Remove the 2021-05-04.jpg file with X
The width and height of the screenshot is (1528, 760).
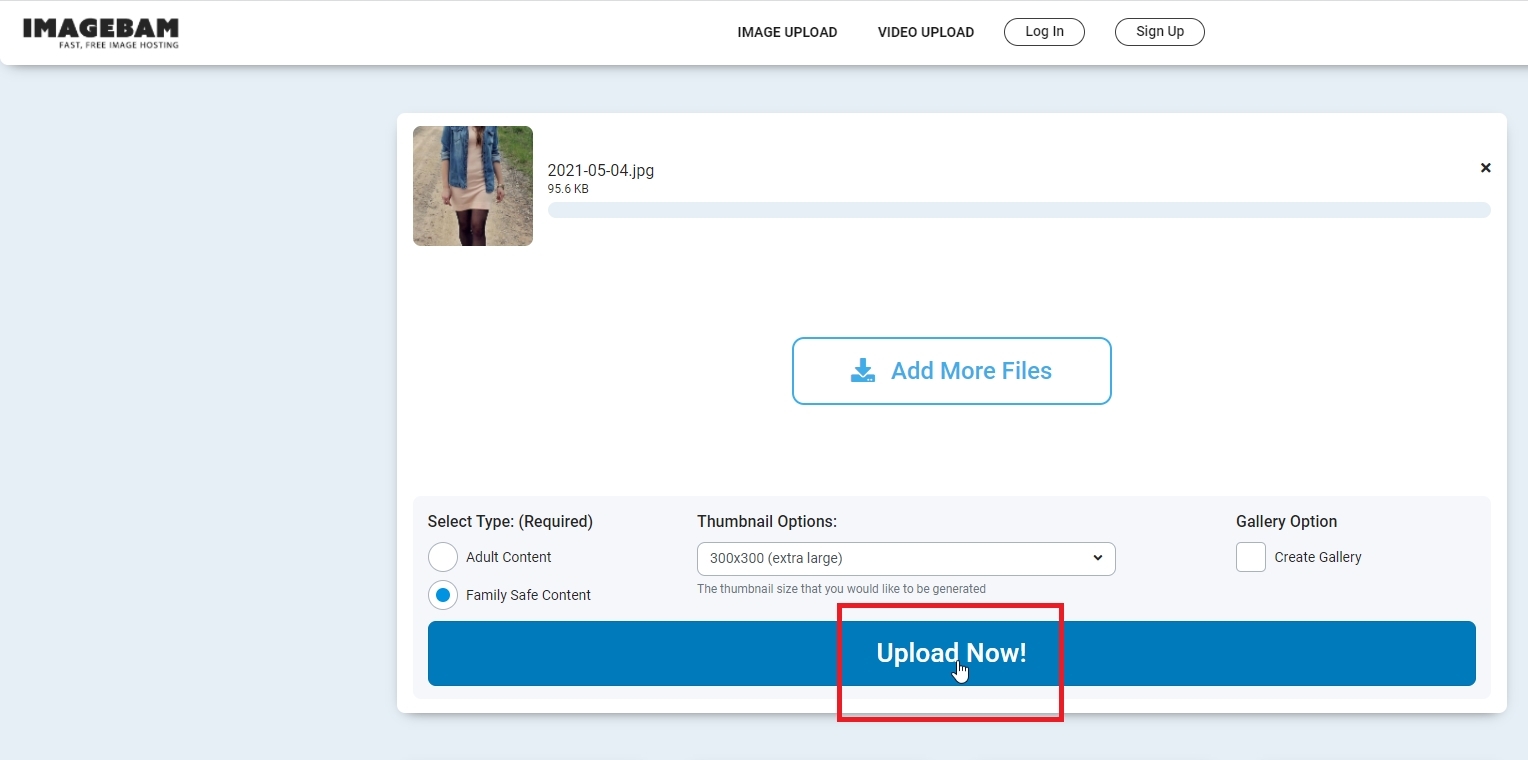[x=1486, y=168]
